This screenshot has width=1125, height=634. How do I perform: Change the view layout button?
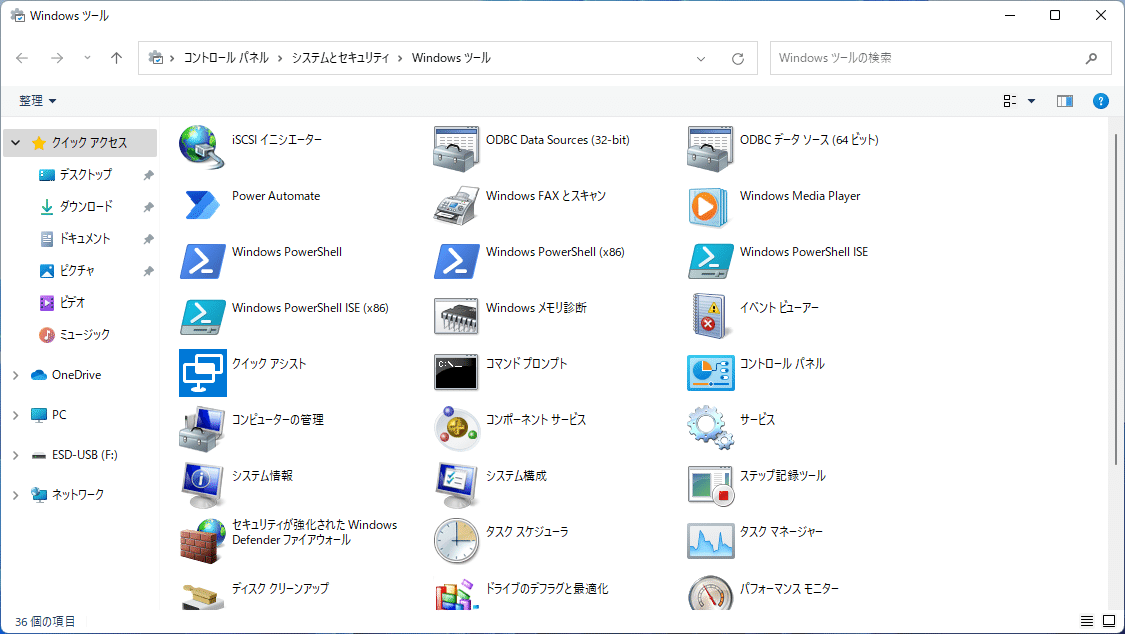coord(1009,101)
